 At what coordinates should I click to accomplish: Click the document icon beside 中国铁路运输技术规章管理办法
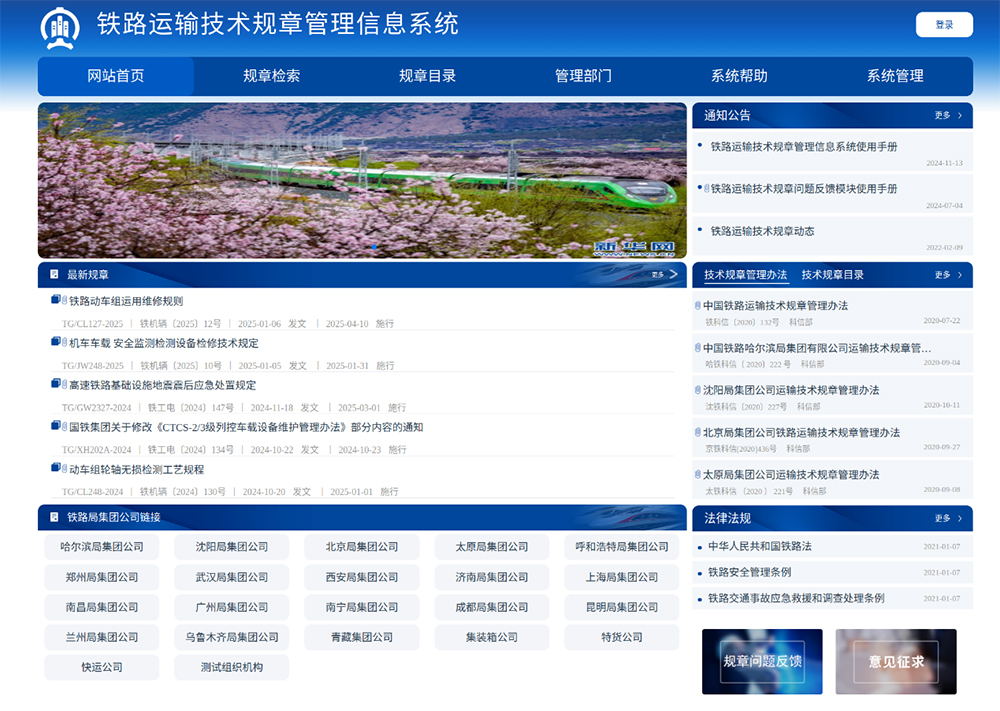699,306
